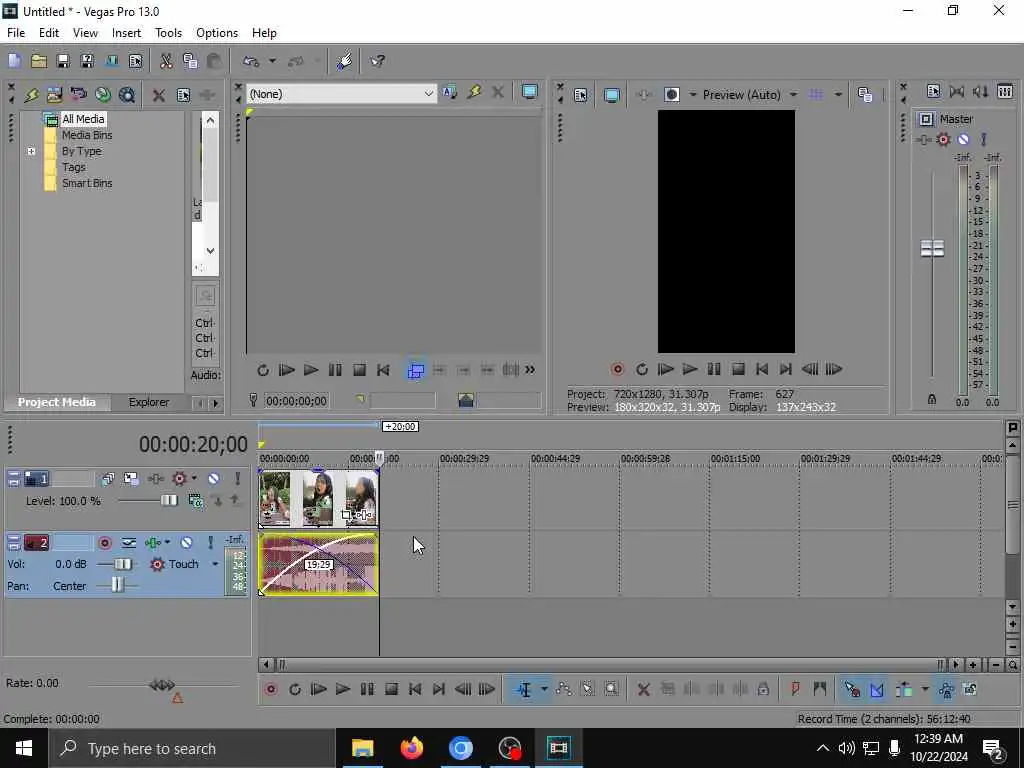Viewport: 1024px width, 768px height.
Task: Open the Normal Edit Tool dropdown arrow
Action: coord(543,689)
